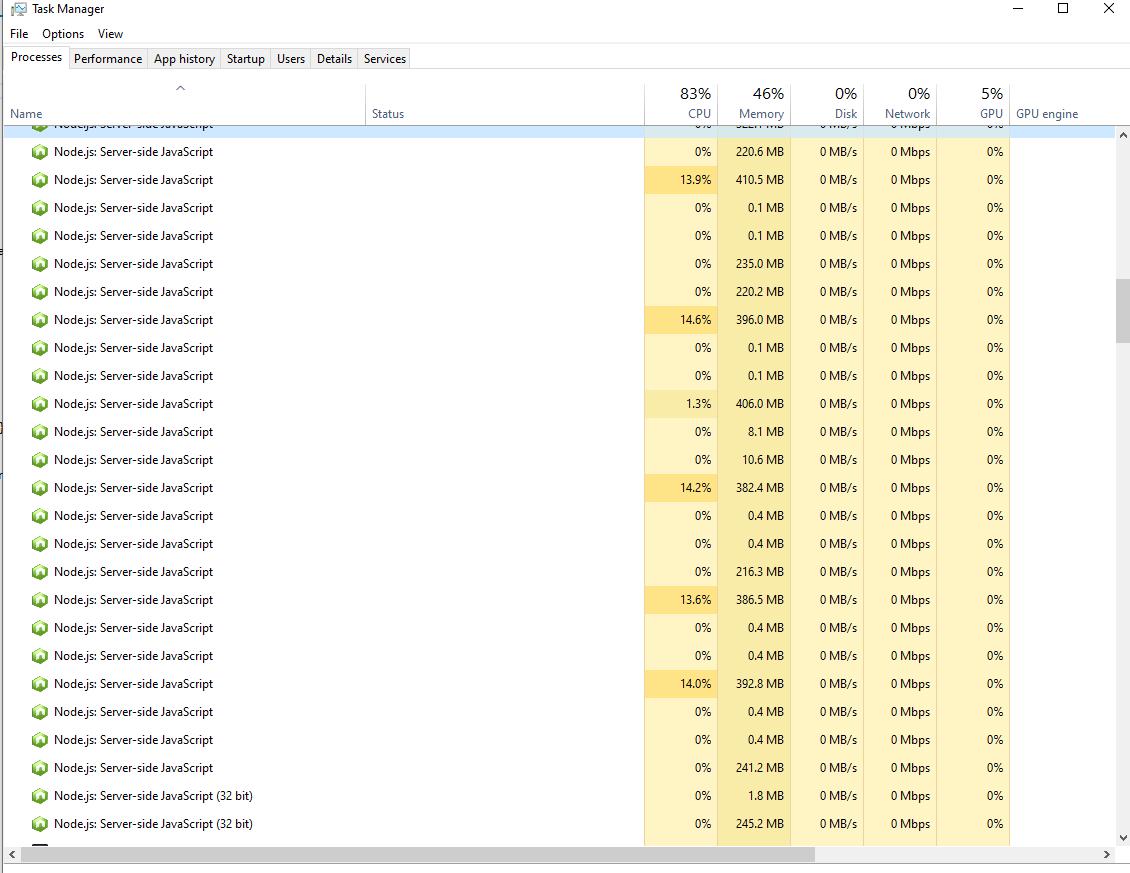Open the Options menu

63,34
